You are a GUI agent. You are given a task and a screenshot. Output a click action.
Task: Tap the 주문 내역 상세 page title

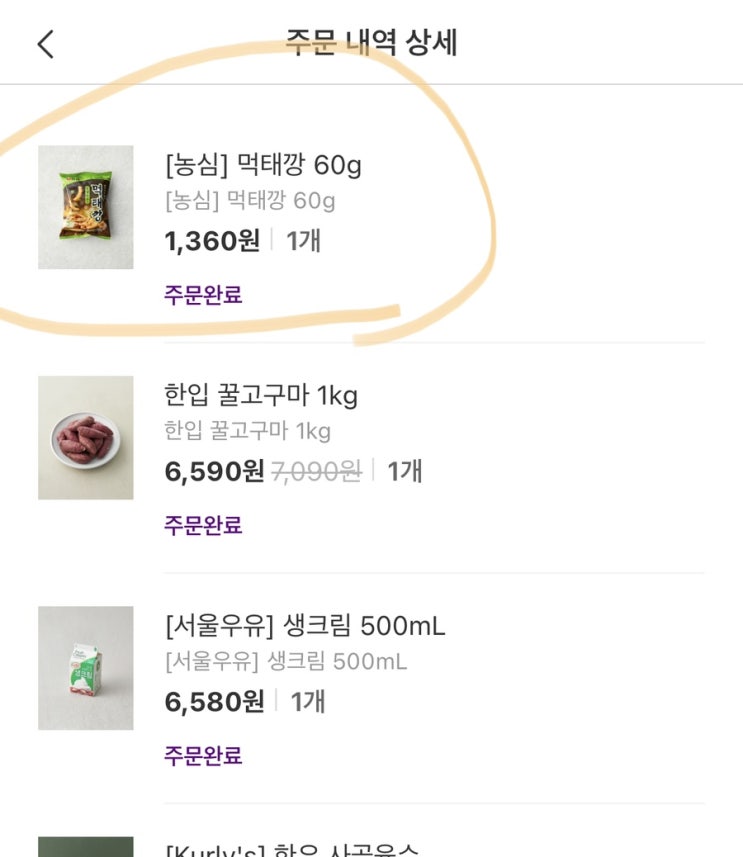pyautogui.click(x=371, y=44)
